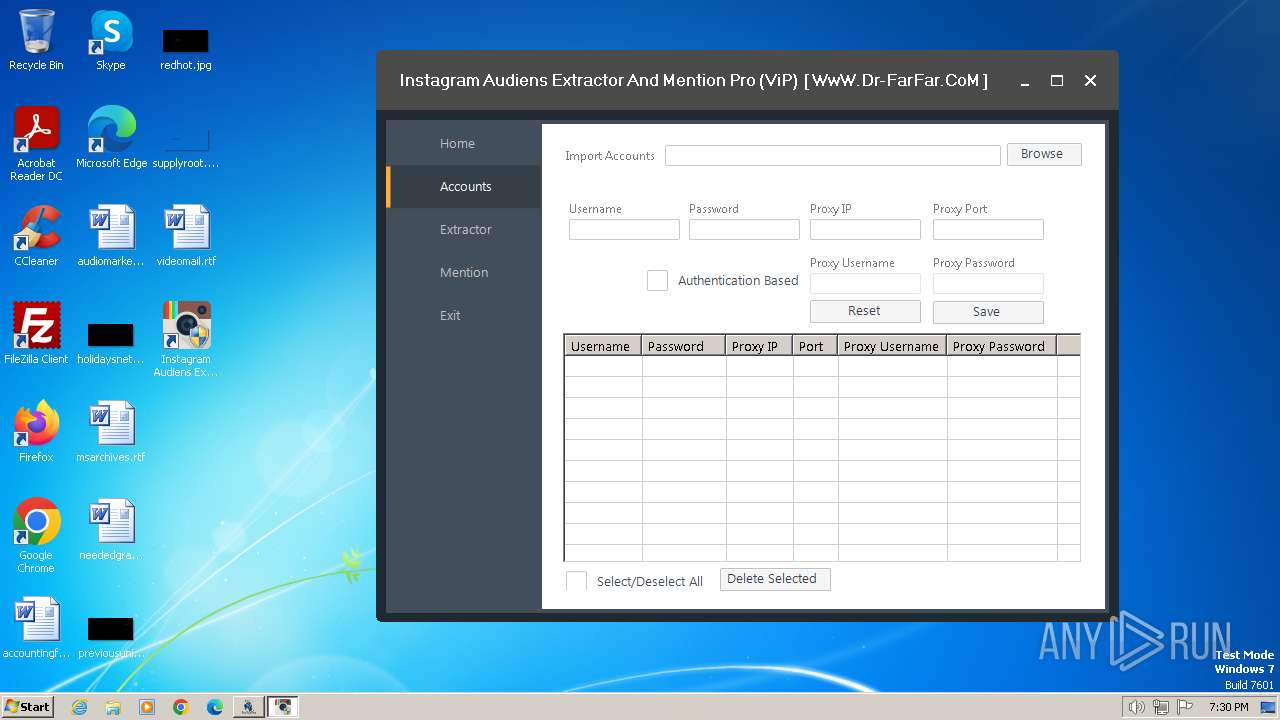1280x720 pixels.
Task: Launch Microsoft Edge desktop shortcut
Action: tap(111, 138)
